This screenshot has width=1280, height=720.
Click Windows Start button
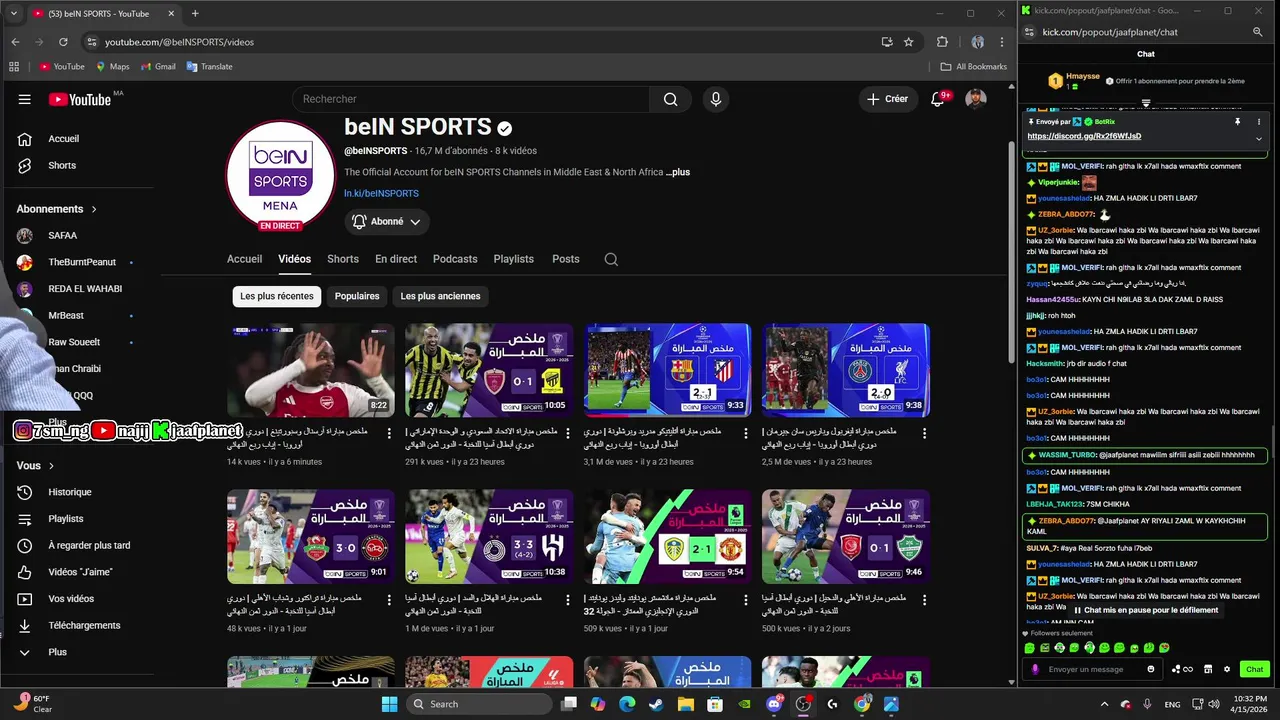click(x=389, y=704)
